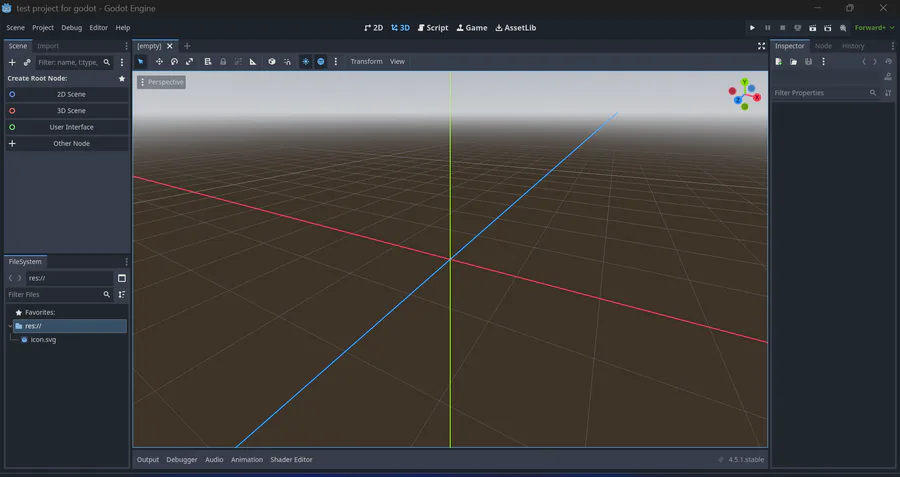
Task: Load an existing resource in Inspector
Action: click(793, 61)
